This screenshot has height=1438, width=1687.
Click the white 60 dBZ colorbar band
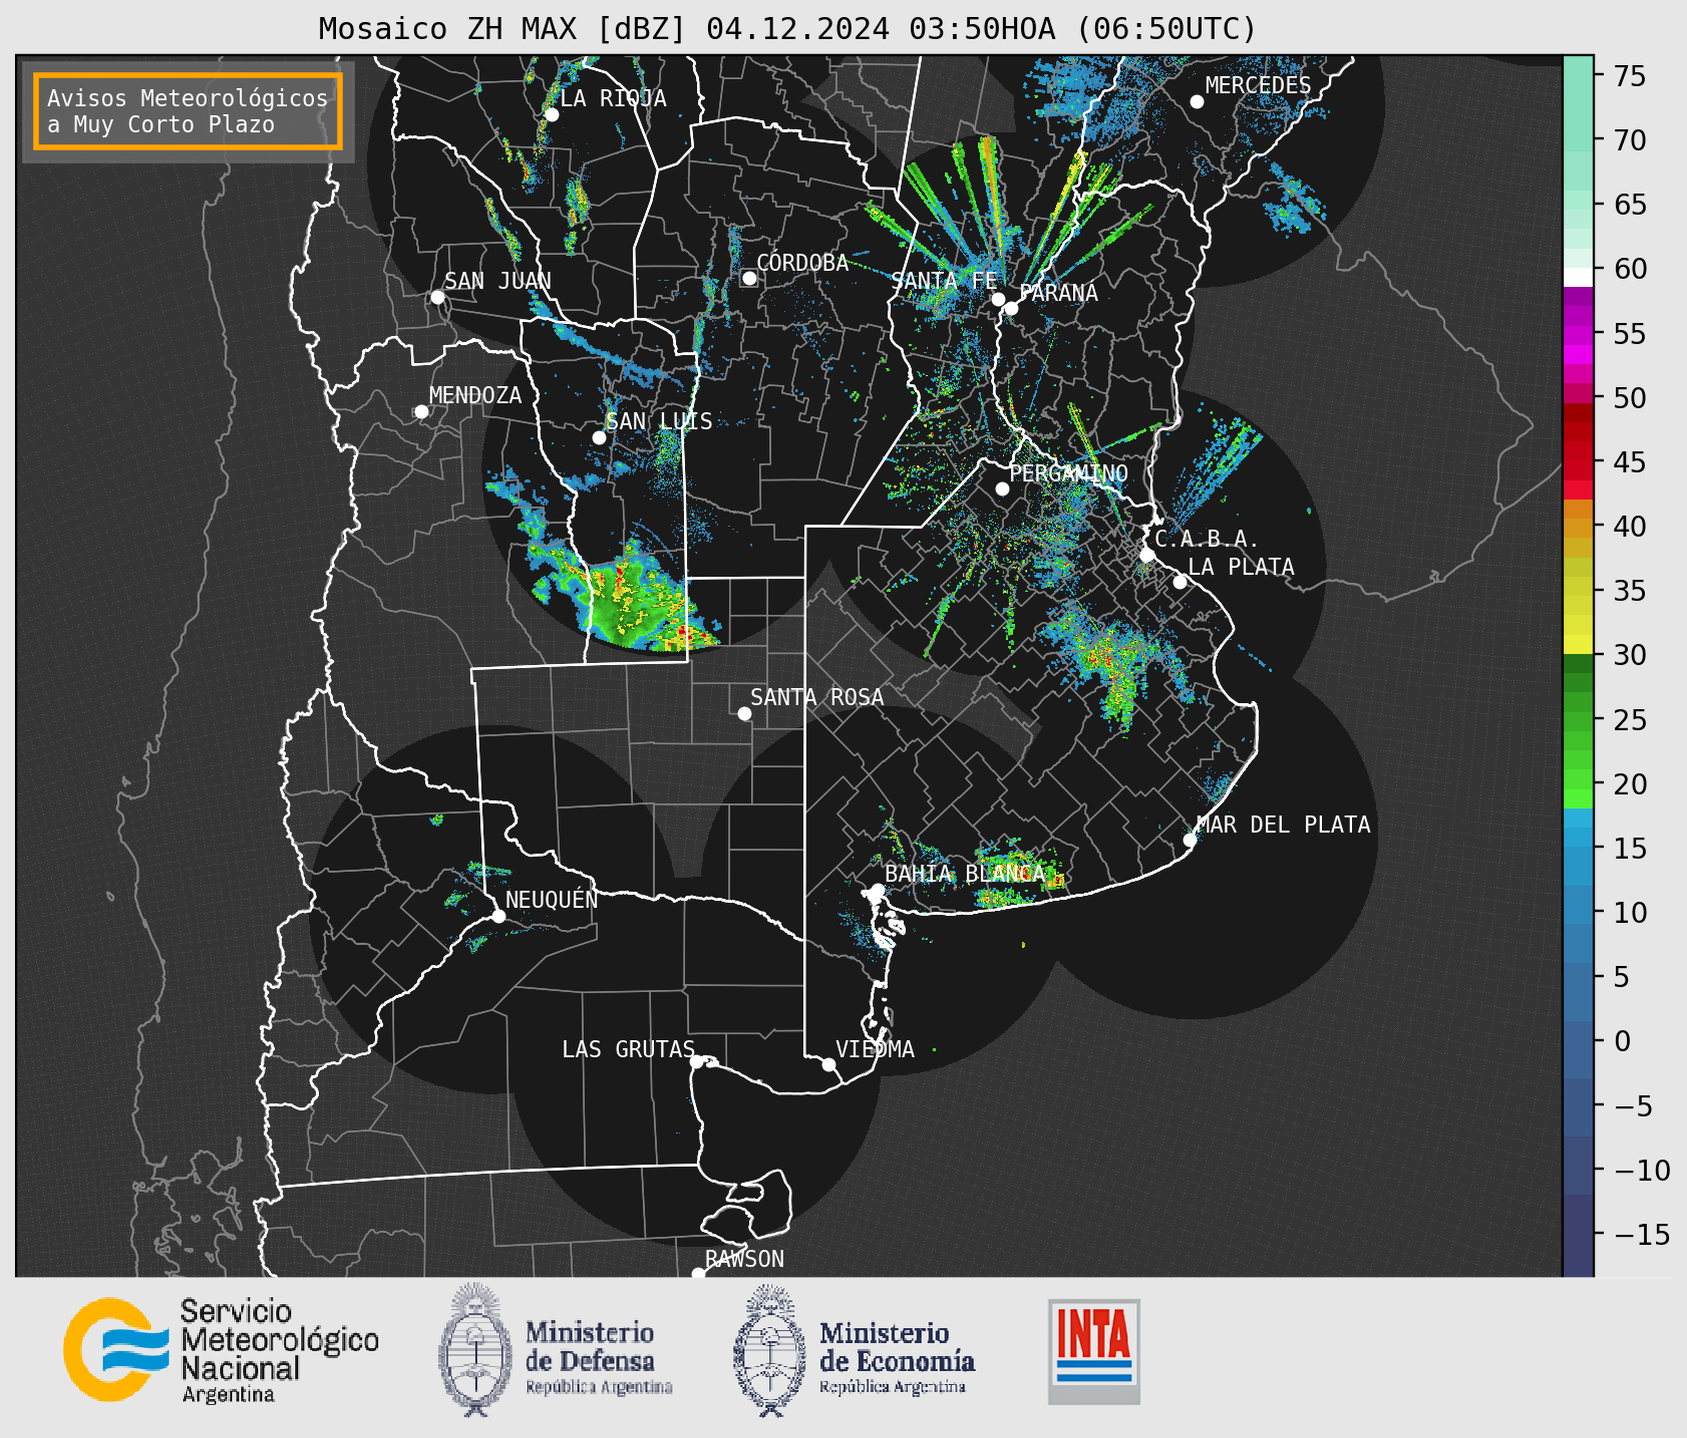pyautogui.click(x=1578, y=277)
